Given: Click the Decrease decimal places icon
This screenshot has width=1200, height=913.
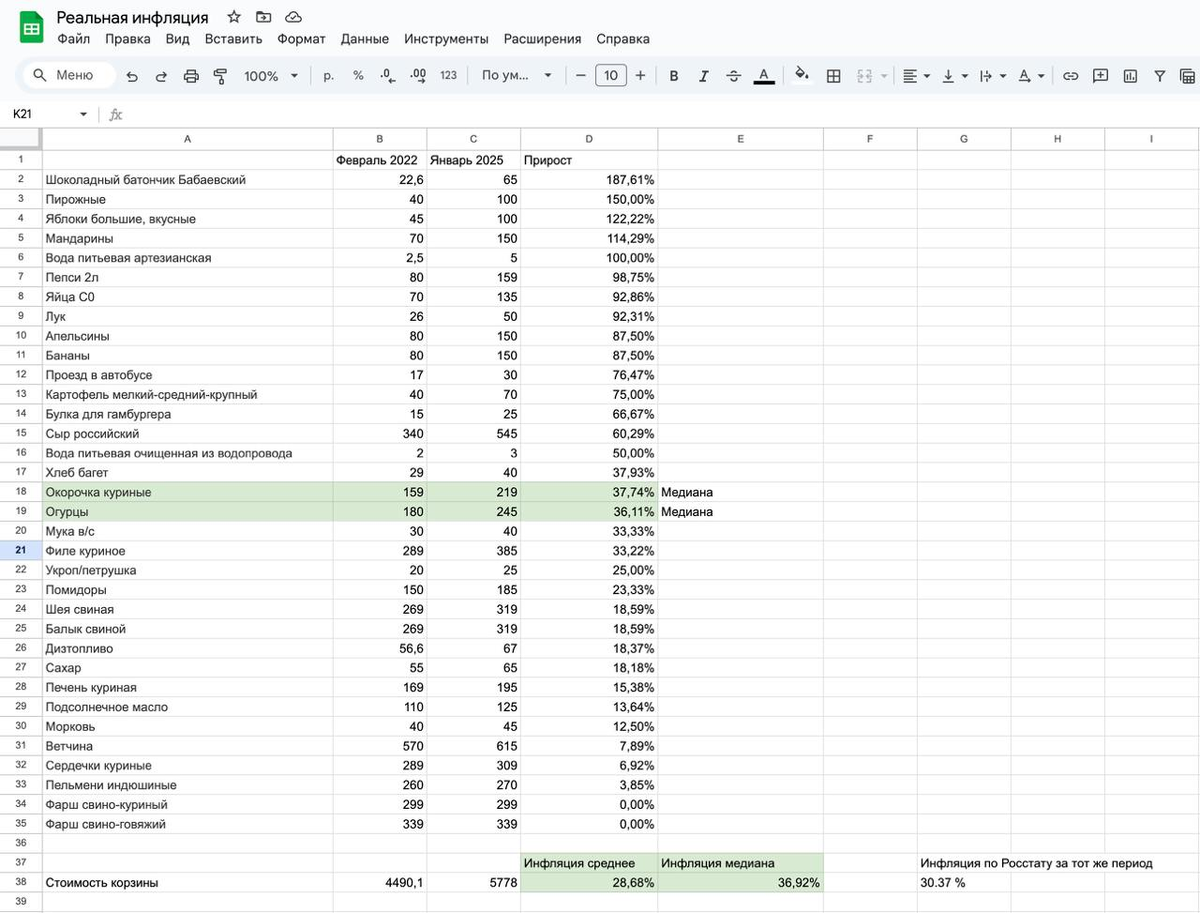Looking at the screenshot, I should point(388,75).
